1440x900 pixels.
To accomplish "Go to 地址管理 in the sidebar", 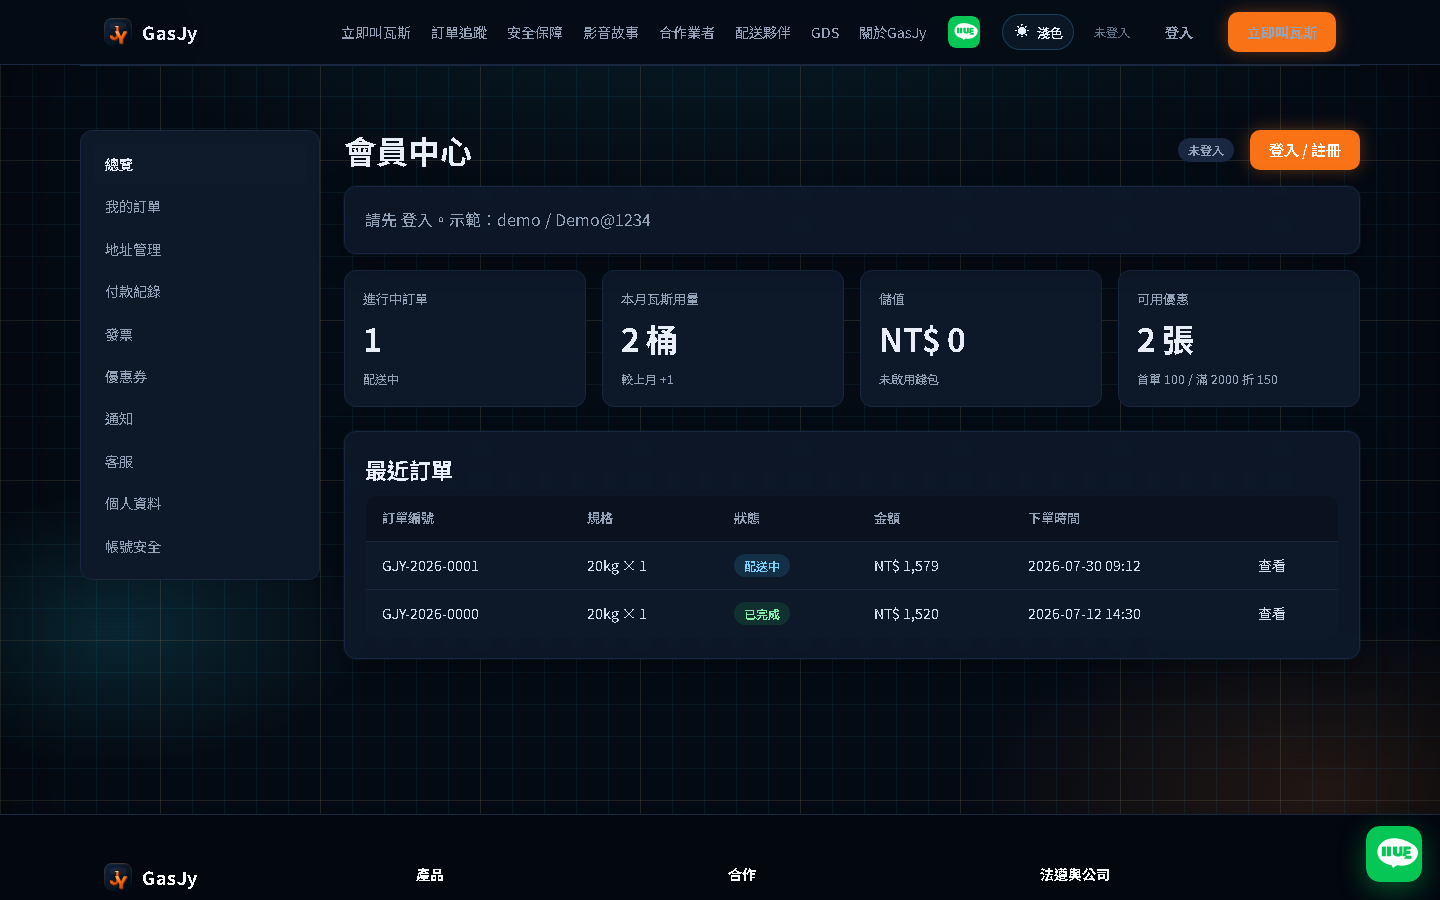I will click(200, 250).
